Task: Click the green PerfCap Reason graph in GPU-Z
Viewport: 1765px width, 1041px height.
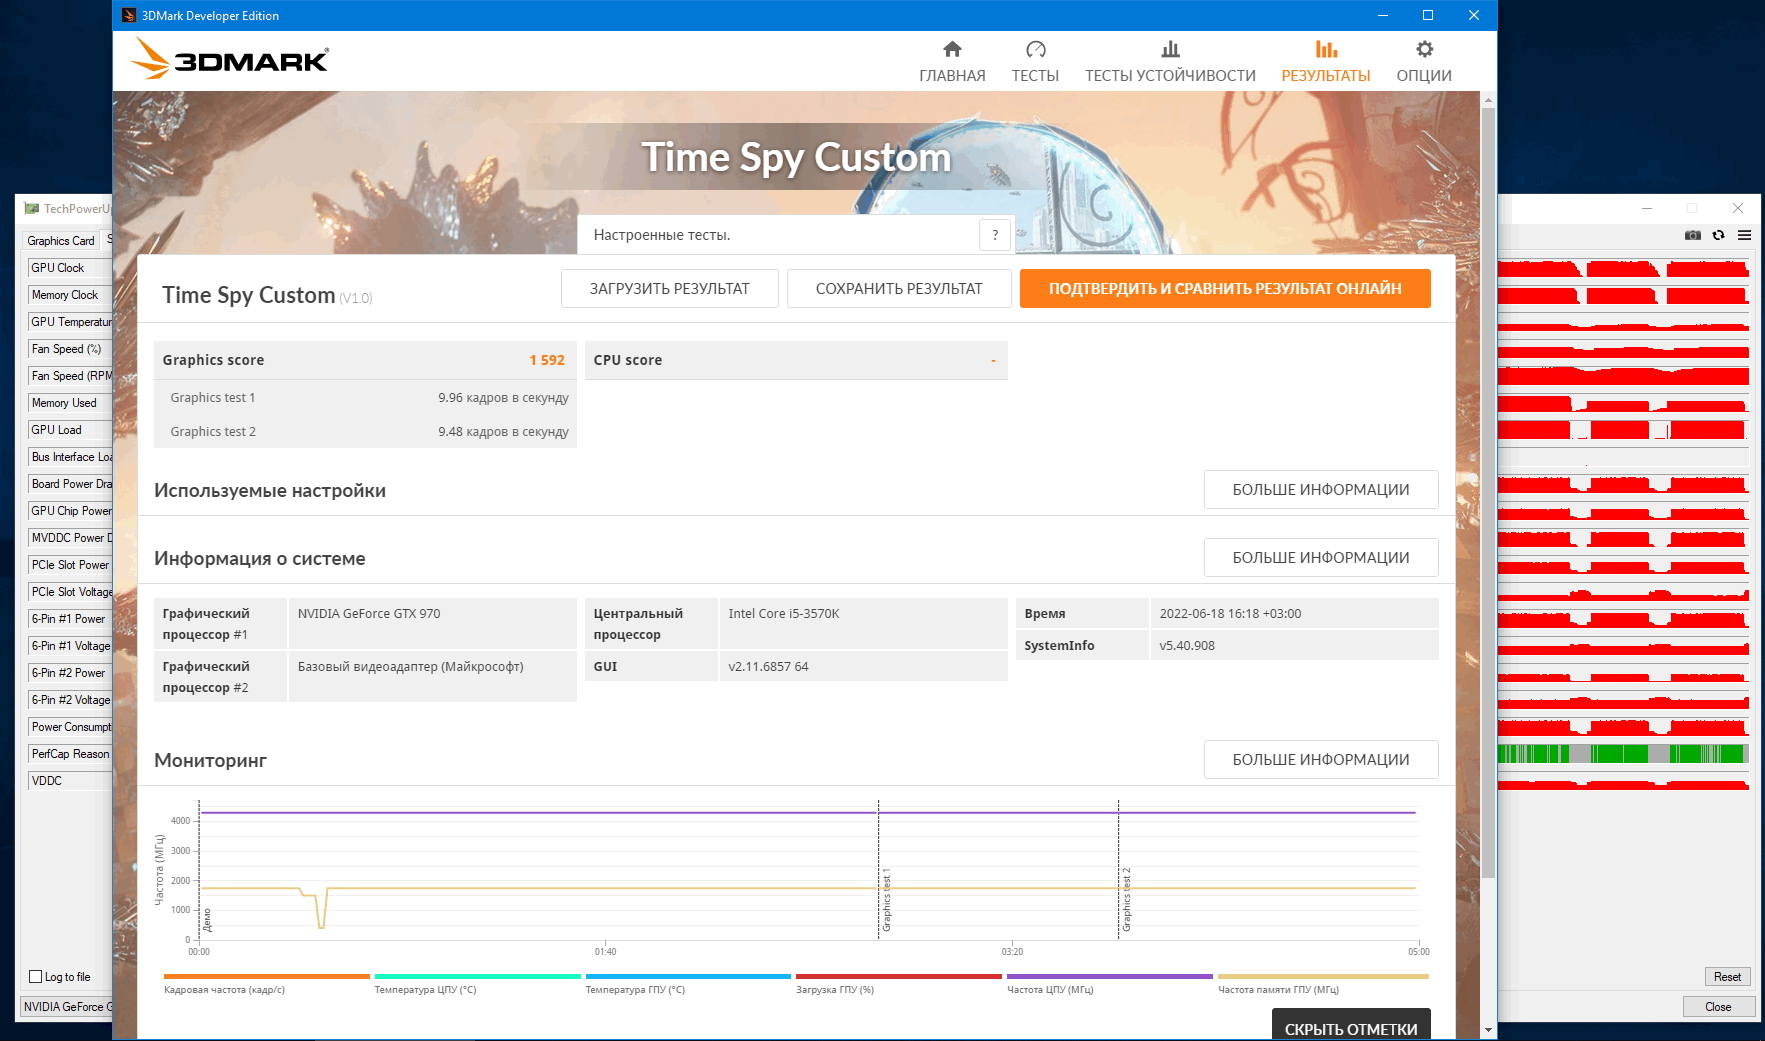Action: click(x=1623, y=754)
